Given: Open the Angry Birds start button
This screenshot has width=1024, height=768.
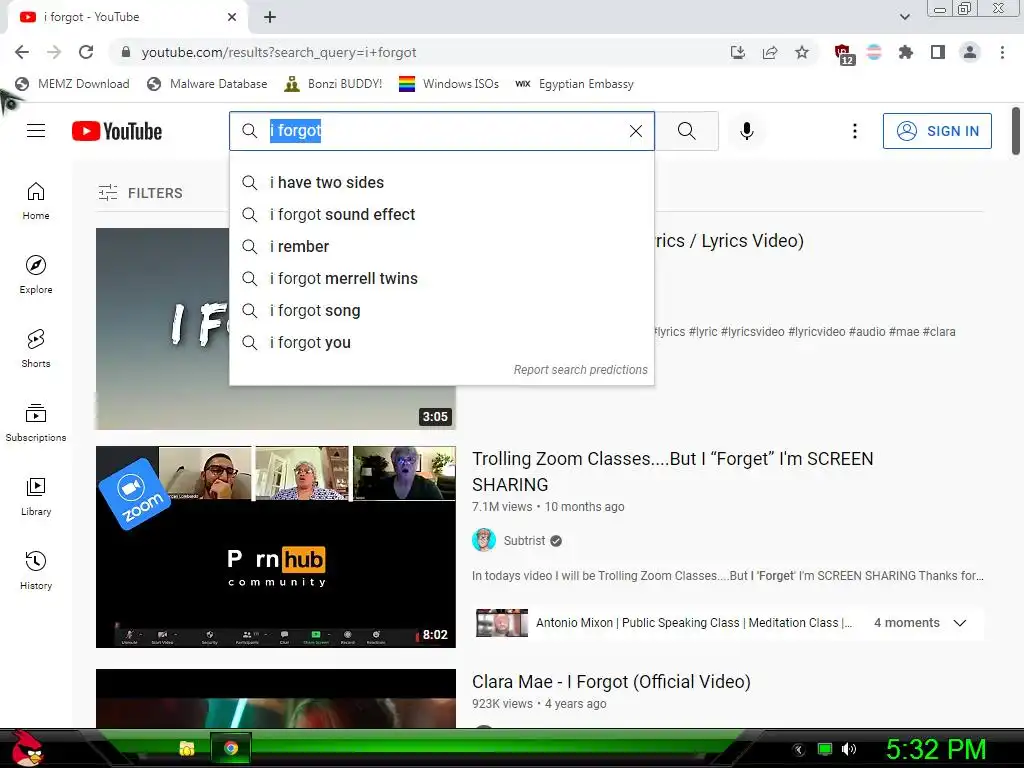Looking at the screenshot, I should [x=27, y=748].
